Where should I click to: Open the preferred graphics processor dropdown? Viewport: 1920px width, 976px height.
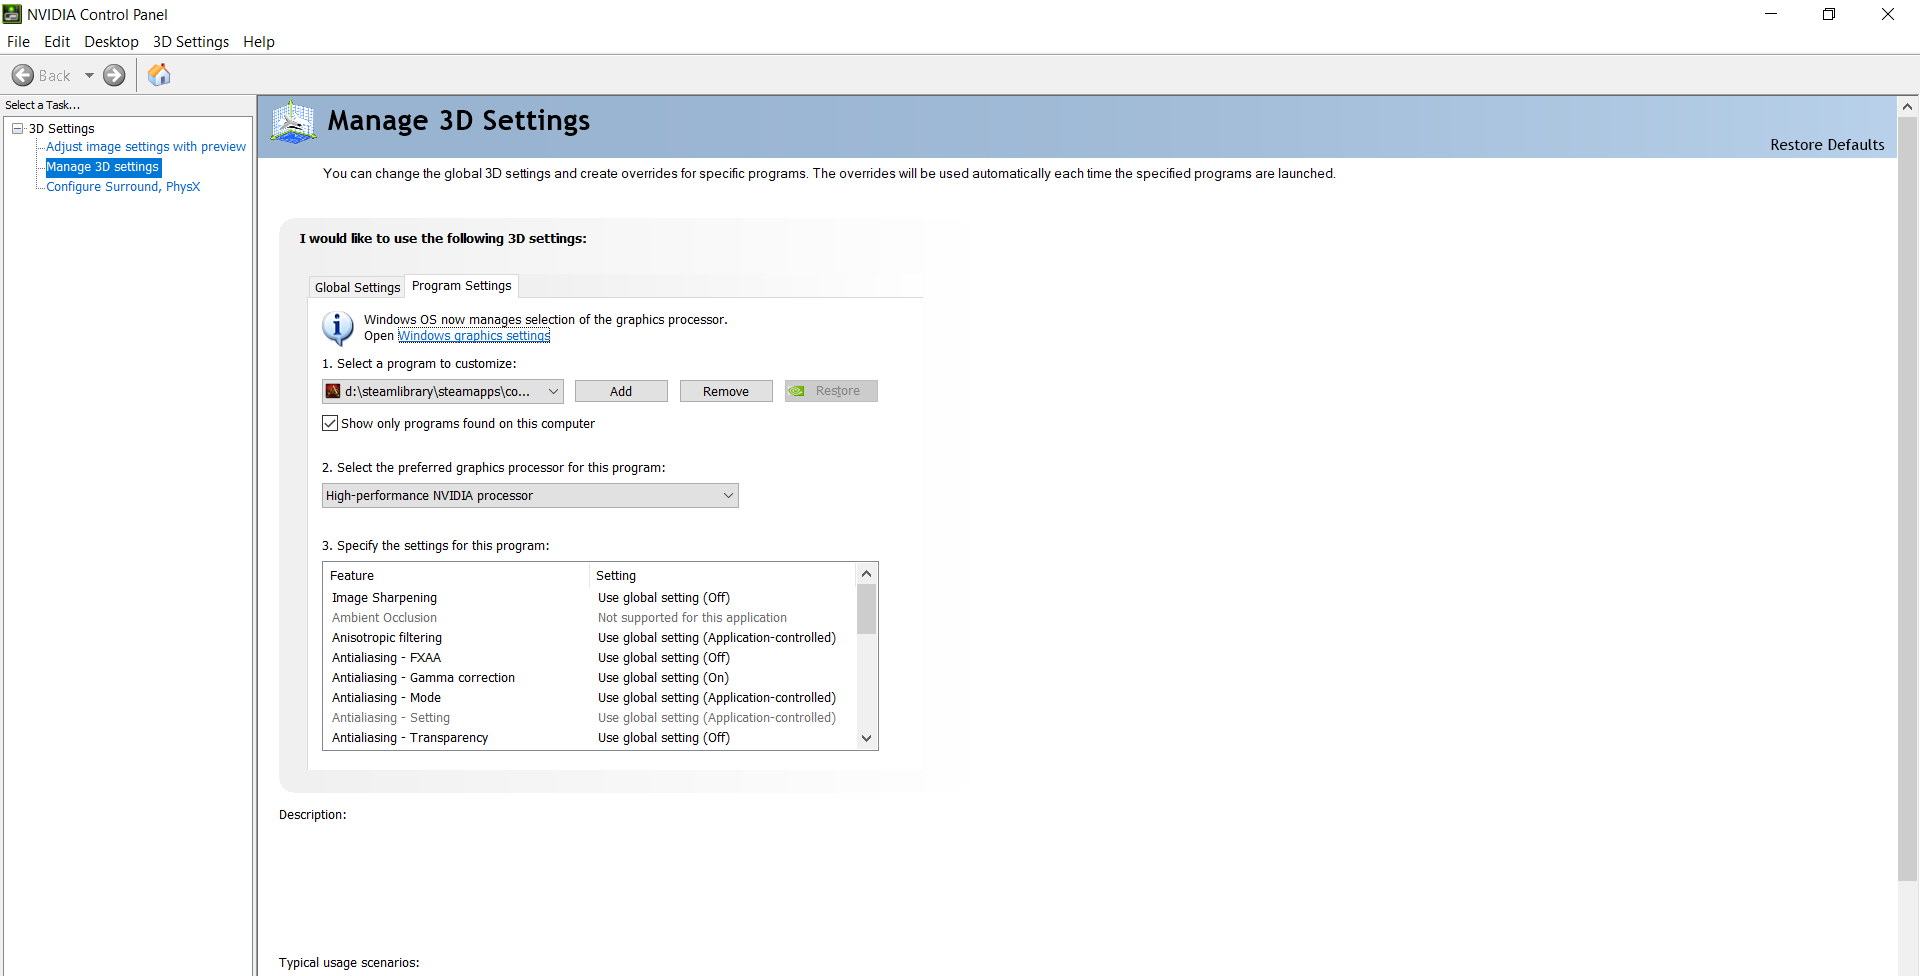click(530, 495)
